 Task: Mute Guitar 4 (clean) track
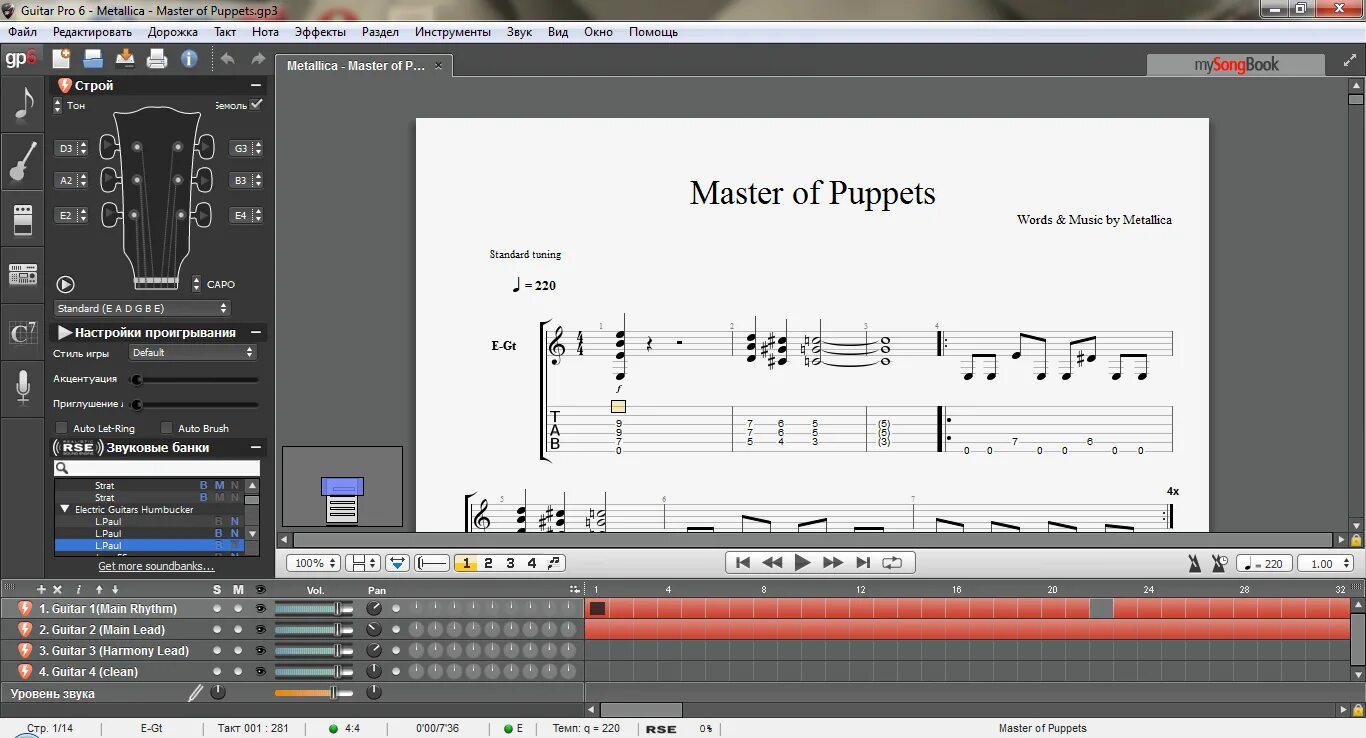[238, 671]
